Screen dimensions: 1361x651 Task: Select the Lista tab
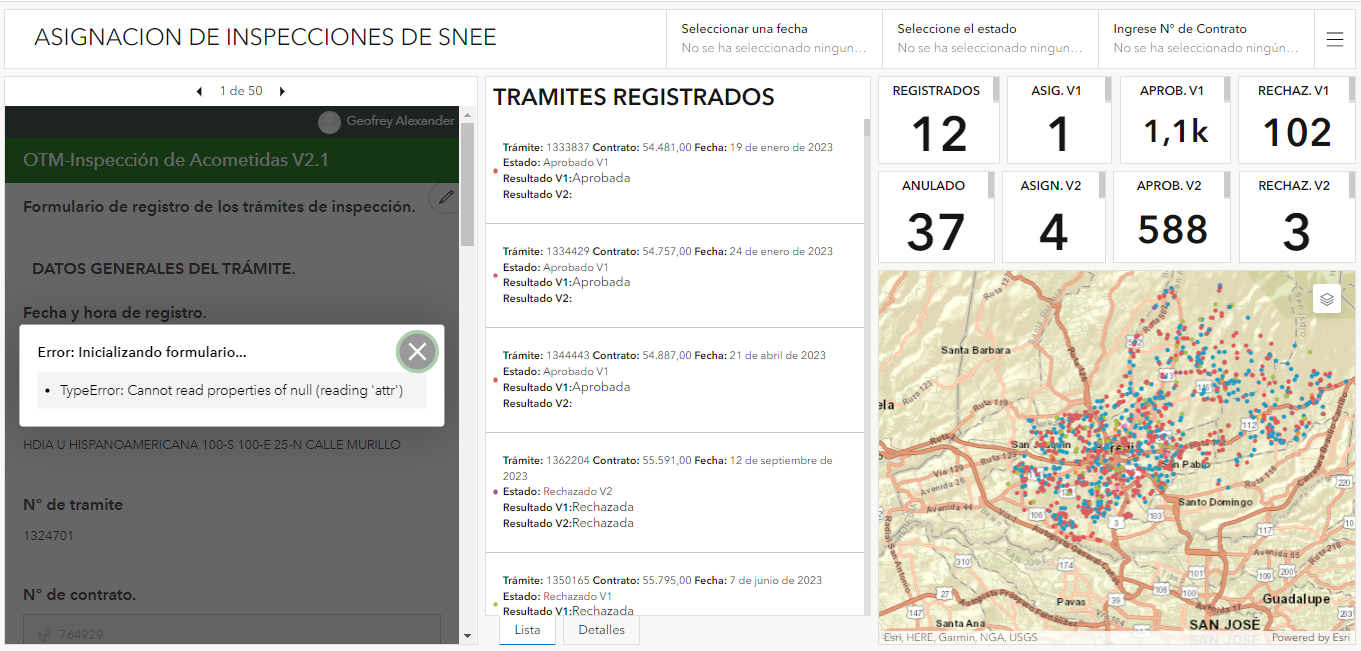[527, 630]
